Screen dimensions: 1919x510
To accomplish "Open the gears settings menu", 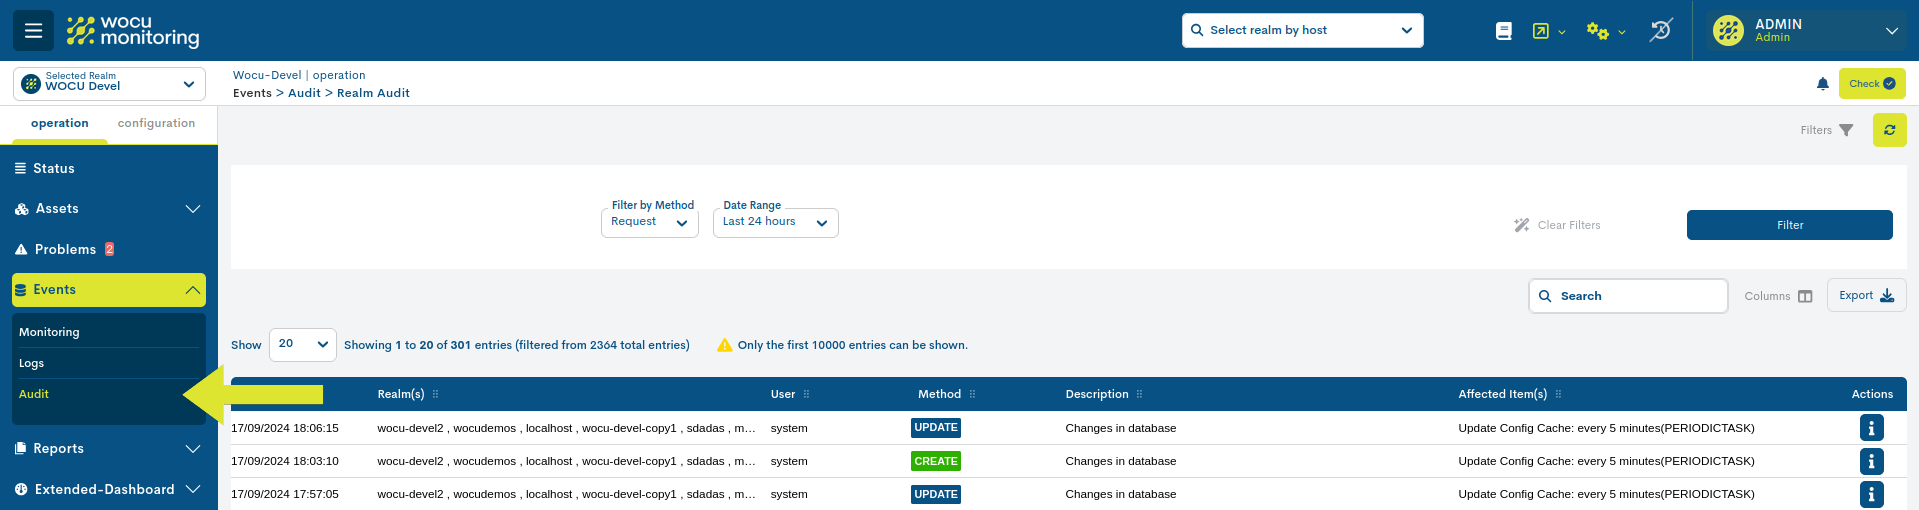I will [x=1598, y=31].
